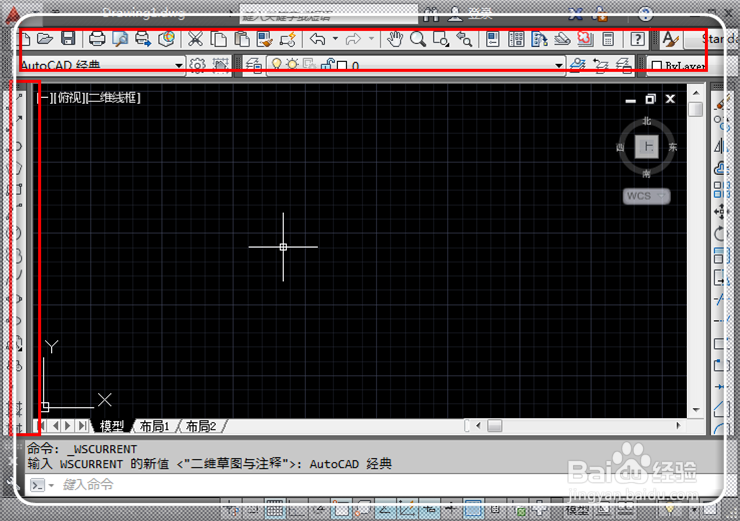
Task: Cut selection with the scissors icon
Action: (195, 39)
